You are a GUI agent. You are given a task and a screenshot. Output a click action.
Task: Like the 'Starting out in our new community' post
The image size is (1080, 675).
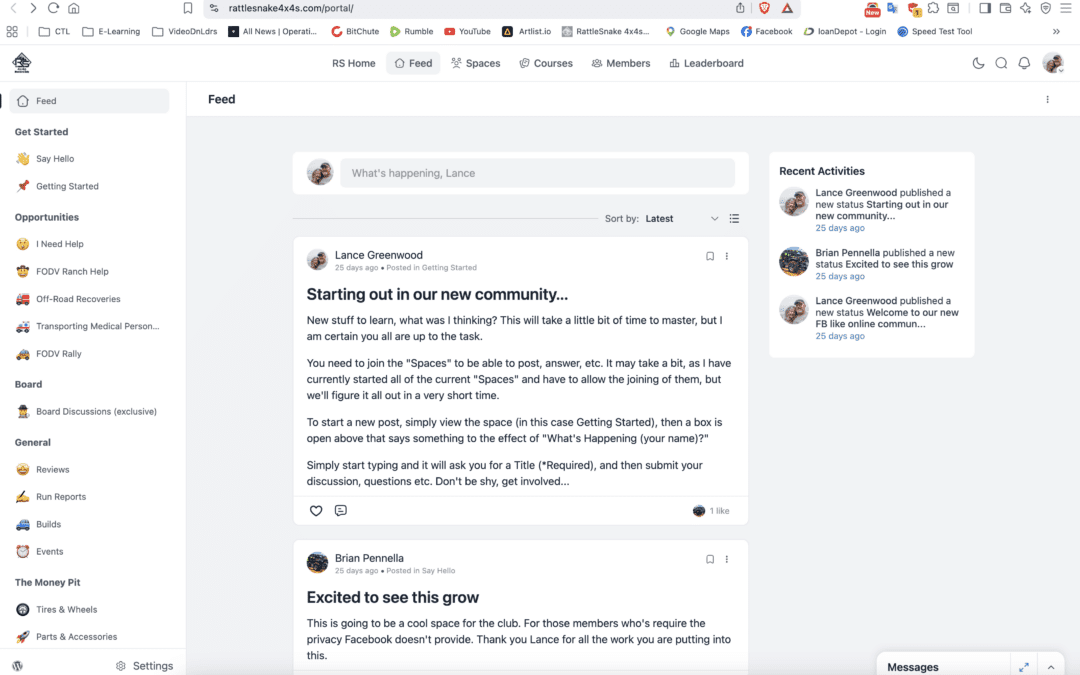click(315, 510)
